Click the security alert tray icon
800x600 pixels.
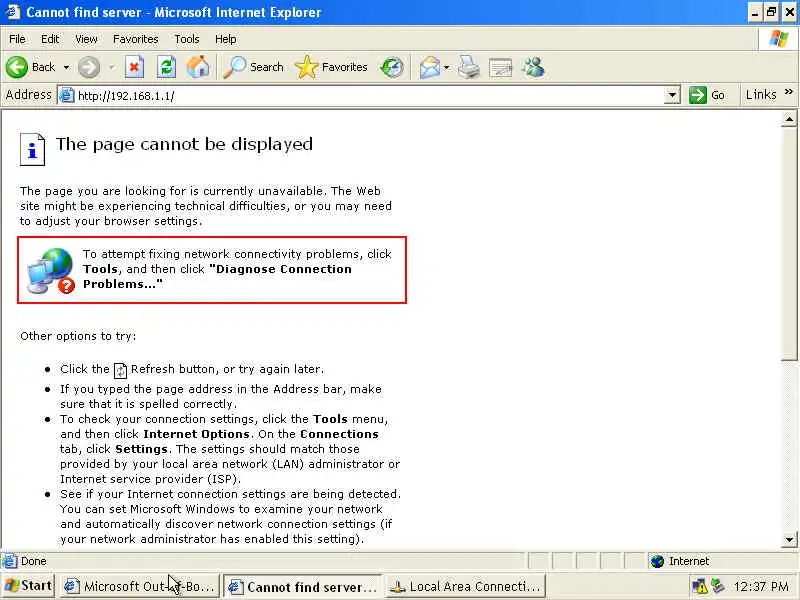coord(699,587)
